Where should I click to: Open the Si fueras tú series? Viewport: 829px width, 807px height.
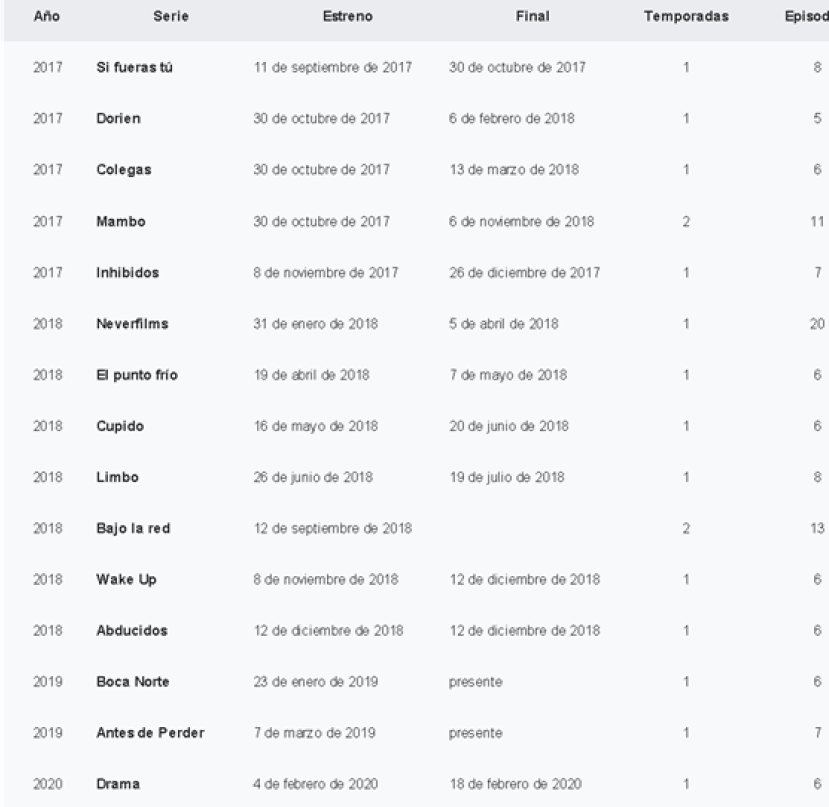127,68
